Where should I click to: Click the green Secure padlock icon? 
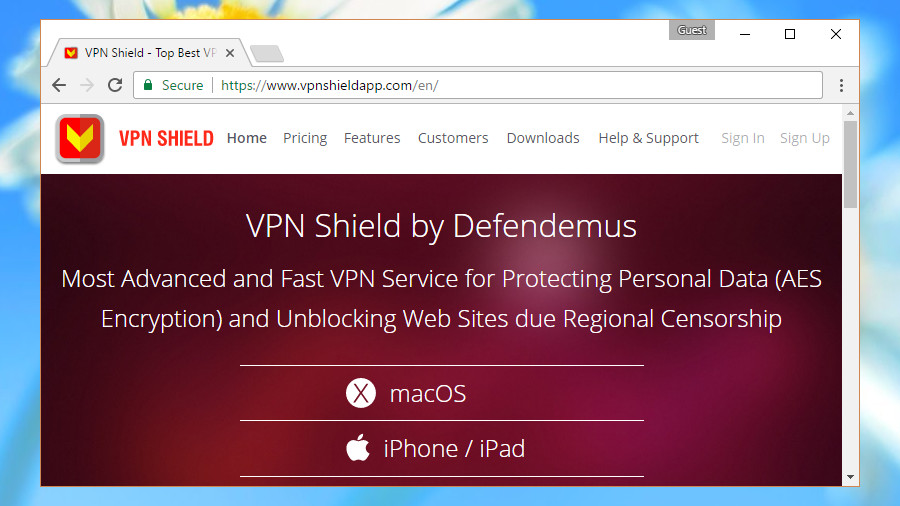pyautogui.click(x=148, y=85)
